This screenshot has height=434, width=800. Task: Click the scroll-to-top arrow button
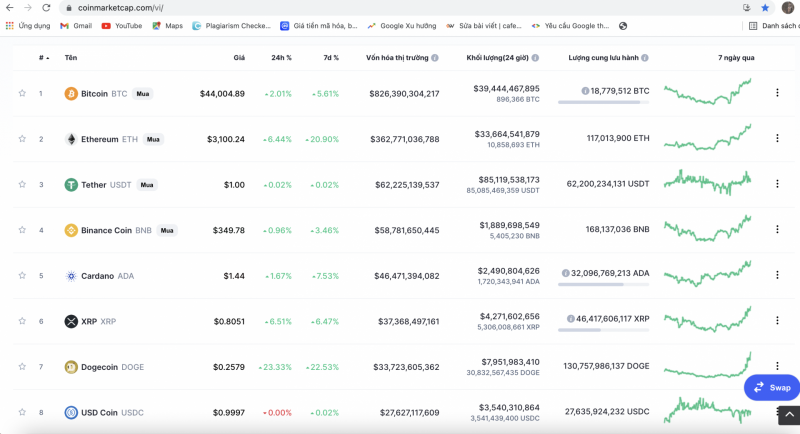click(789, 415)
